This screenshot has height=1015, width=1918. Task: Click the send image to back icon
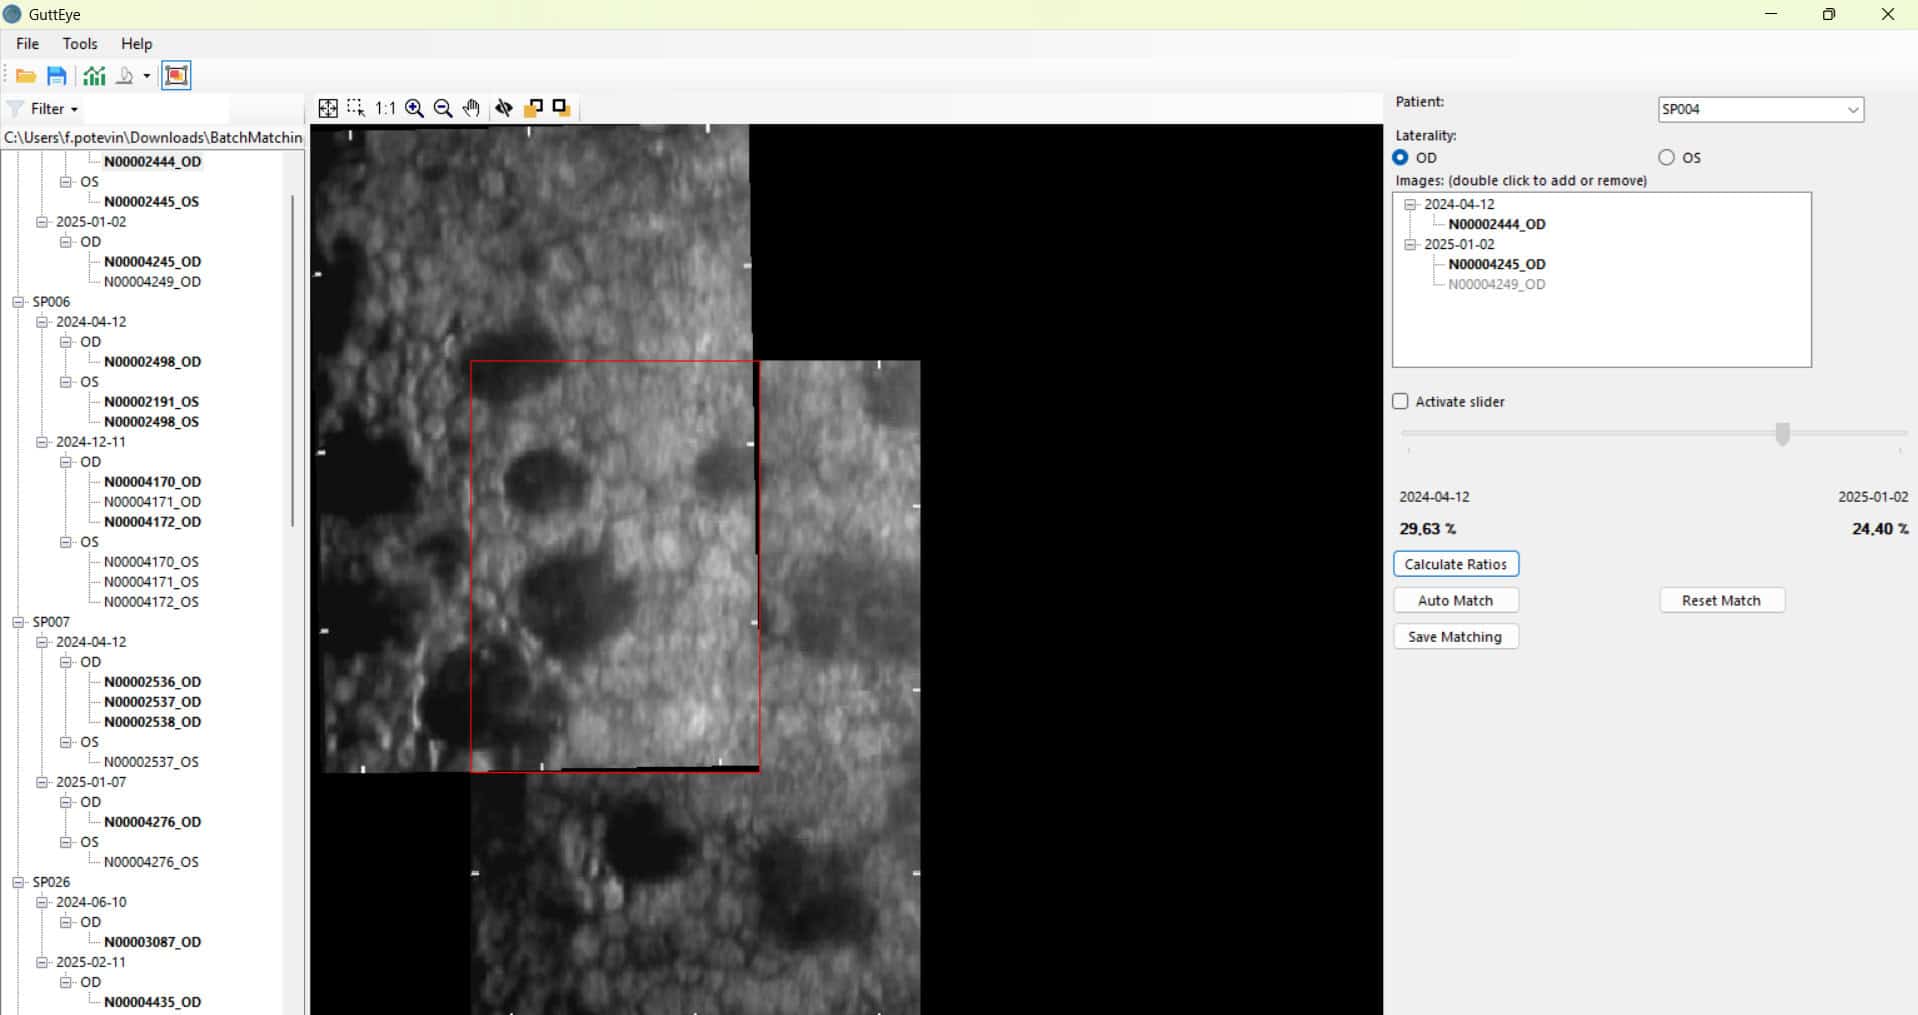point(561,108)
